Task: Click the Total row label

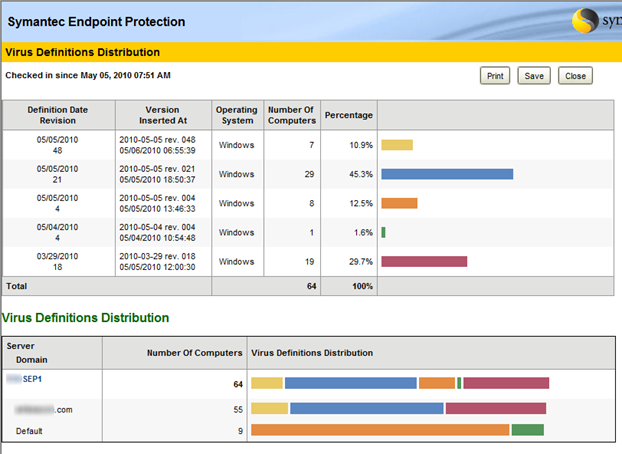Action: click(x=17, y=286)
